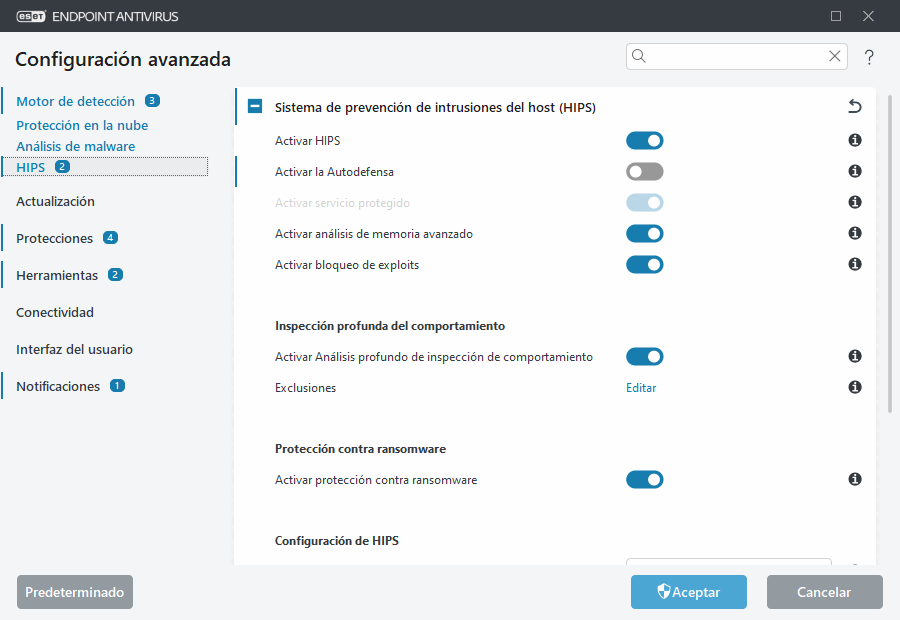The height and width of the screenshot is (620, 900).
Task: Click the revert arrow icon in HIPS section header
Action: 855,106
